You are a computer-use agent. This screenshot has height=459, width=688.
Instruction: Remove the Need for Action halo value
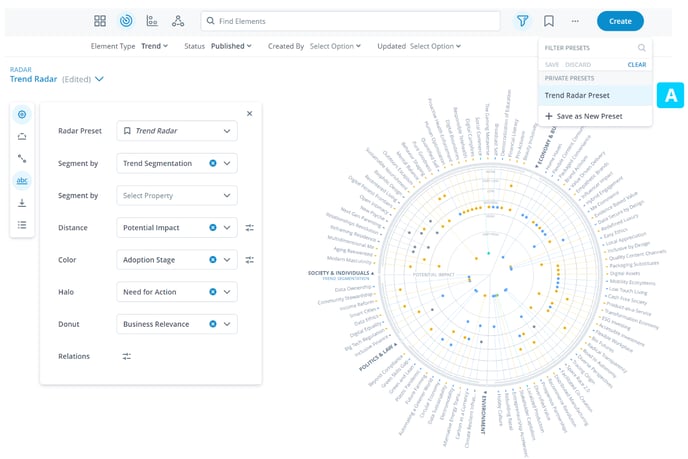point(213,292)
